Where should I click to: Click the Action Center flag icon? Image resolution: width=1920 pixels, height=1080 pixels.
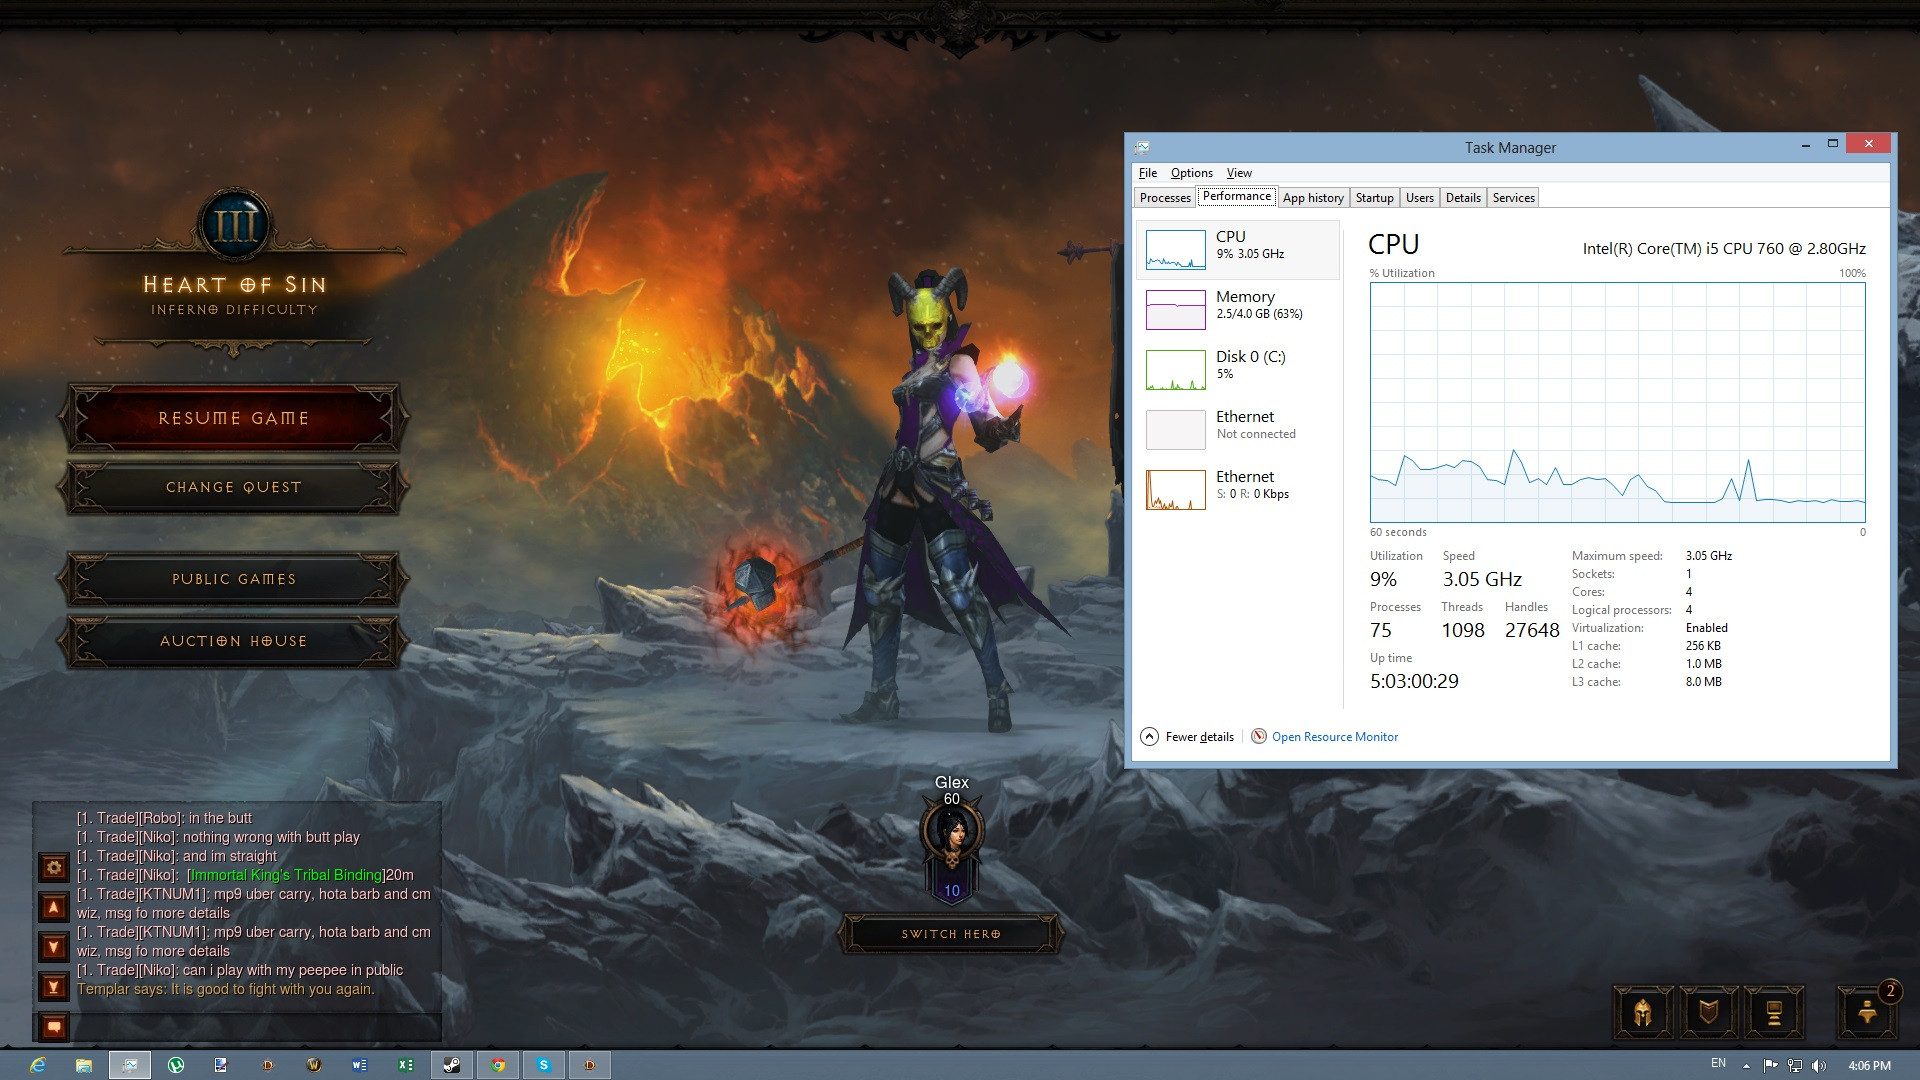coord(1770,1066)
